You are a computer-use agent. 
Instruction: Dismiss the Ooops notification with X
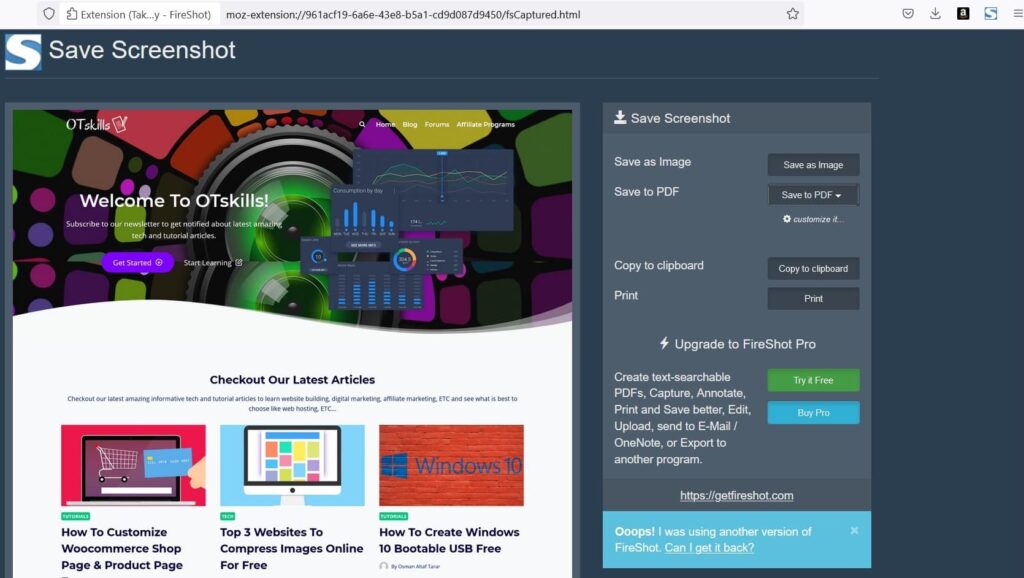(854, 531)
